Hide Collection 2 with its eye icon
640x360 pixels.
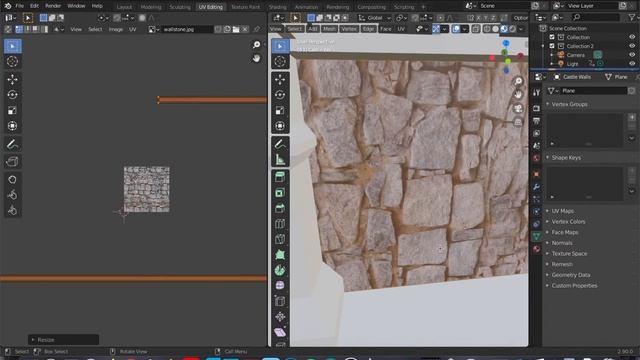[x=632, y=46]
